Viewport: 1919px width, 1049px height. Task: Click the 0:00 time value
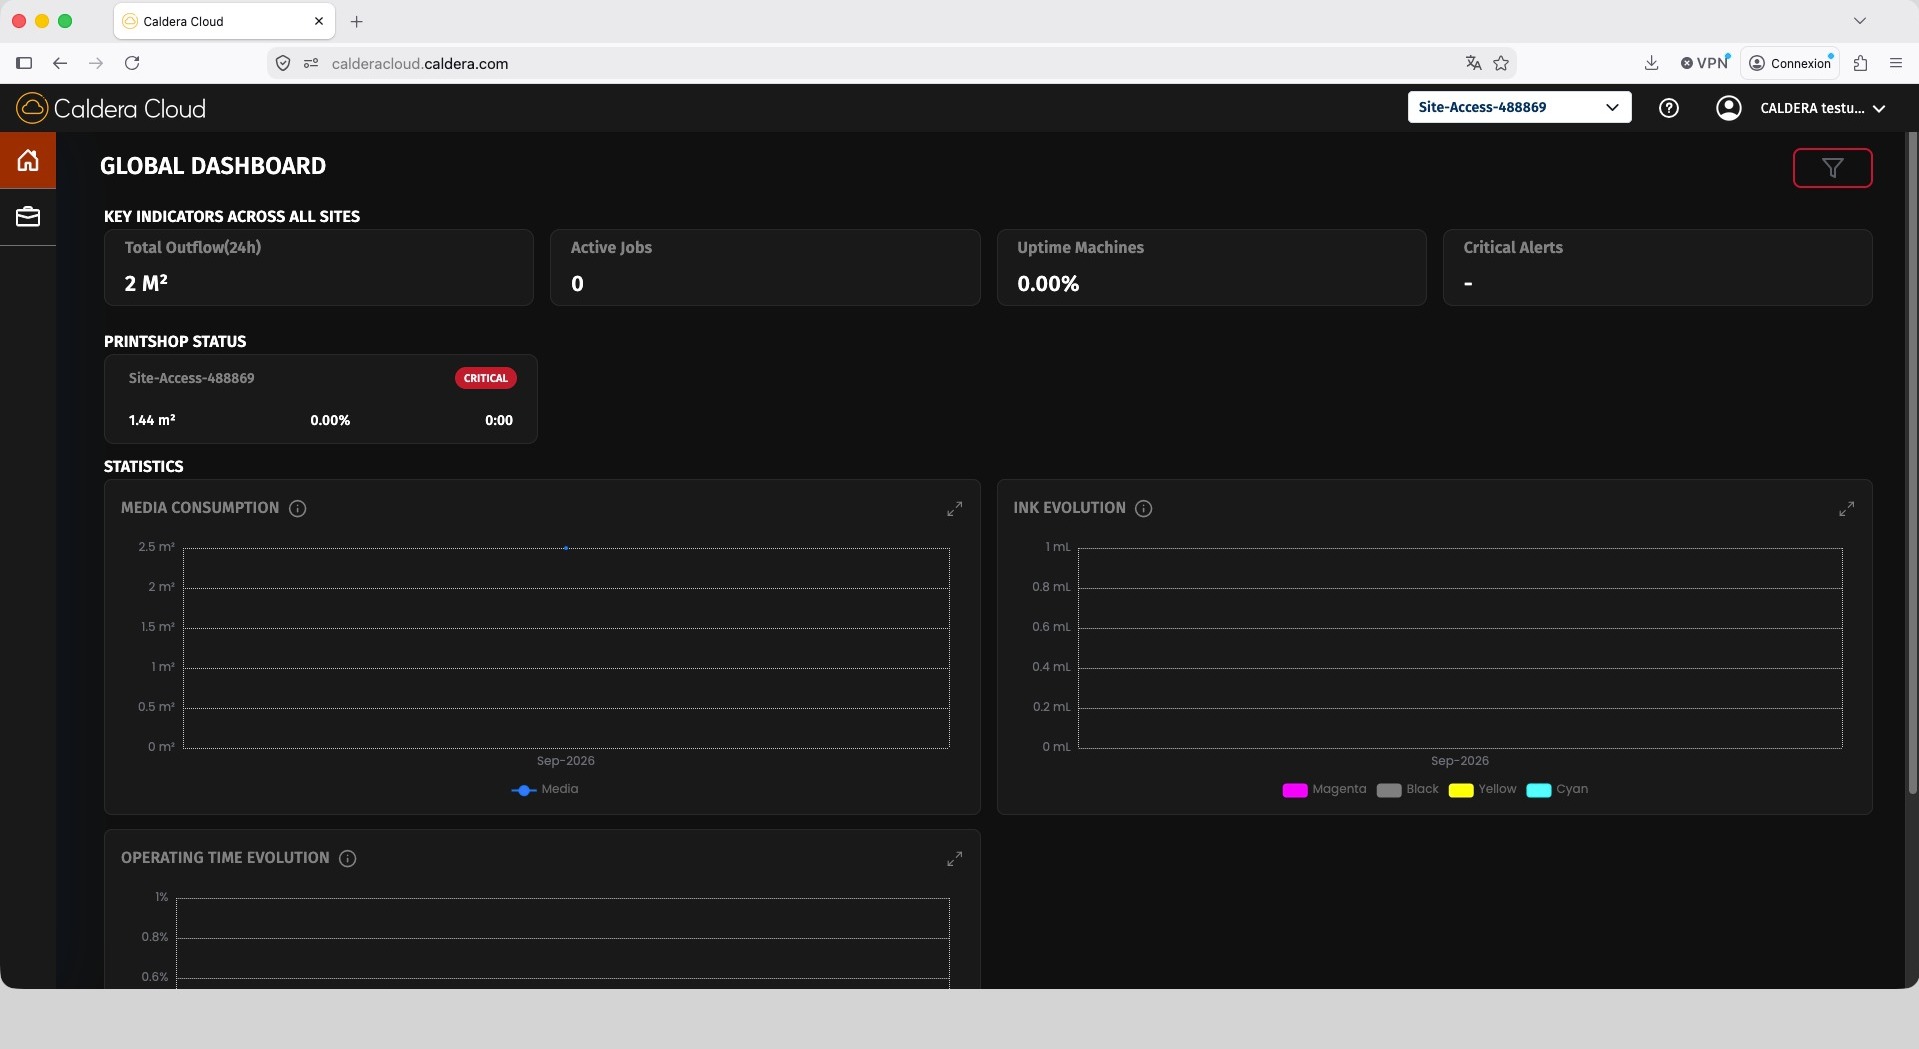pyautogui.click(x=499, y=420)
